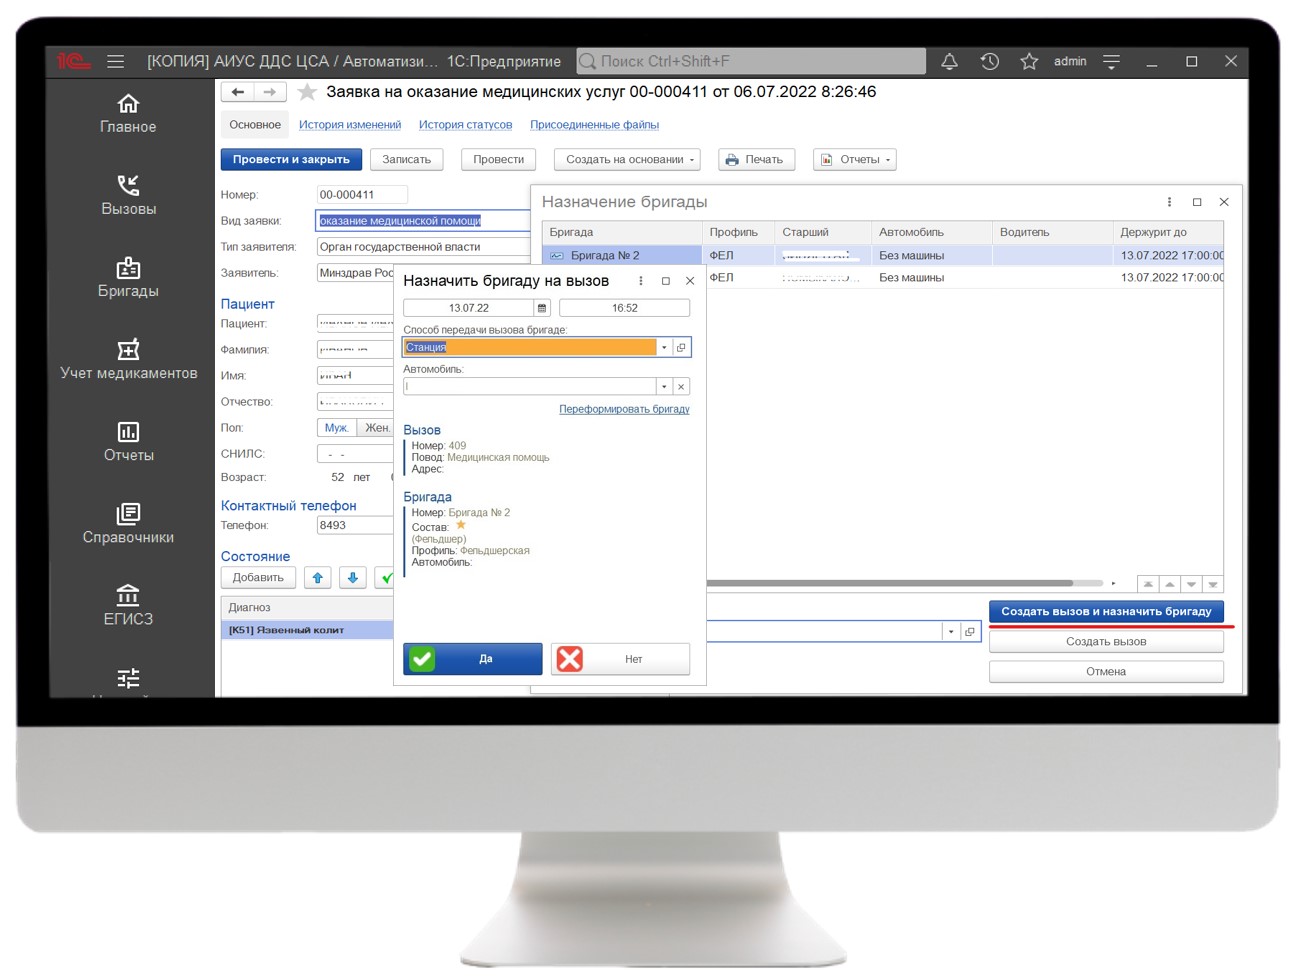Open the ЕГИСЗ section in sidebar

tap(128, 605)
